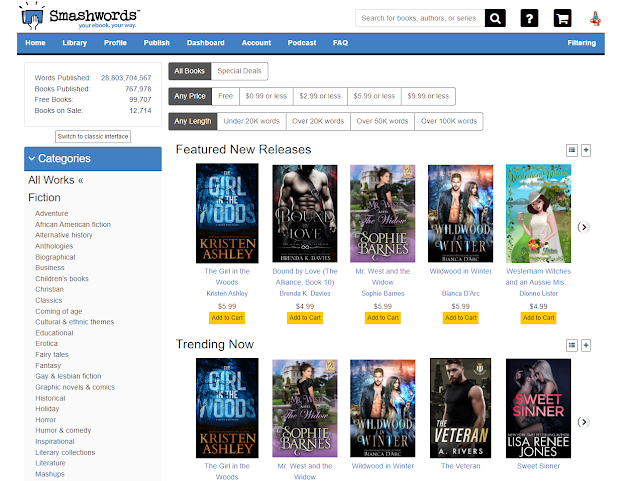Show next Trending Now books
This screenshot has height=481, width=640.
(x=584, y=422)
